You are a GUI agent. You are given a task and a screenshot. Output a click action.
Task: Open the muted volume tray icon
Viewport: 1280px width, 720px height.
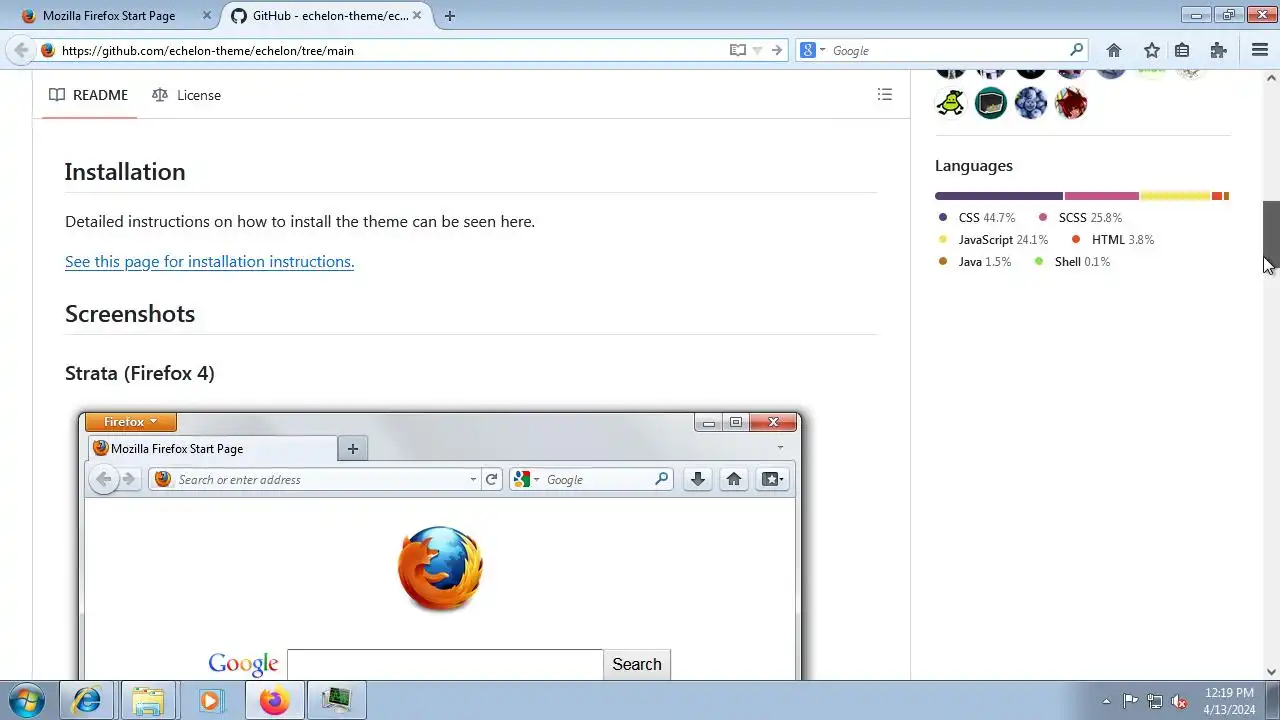pyautogui.click(x=1179, y=701)
